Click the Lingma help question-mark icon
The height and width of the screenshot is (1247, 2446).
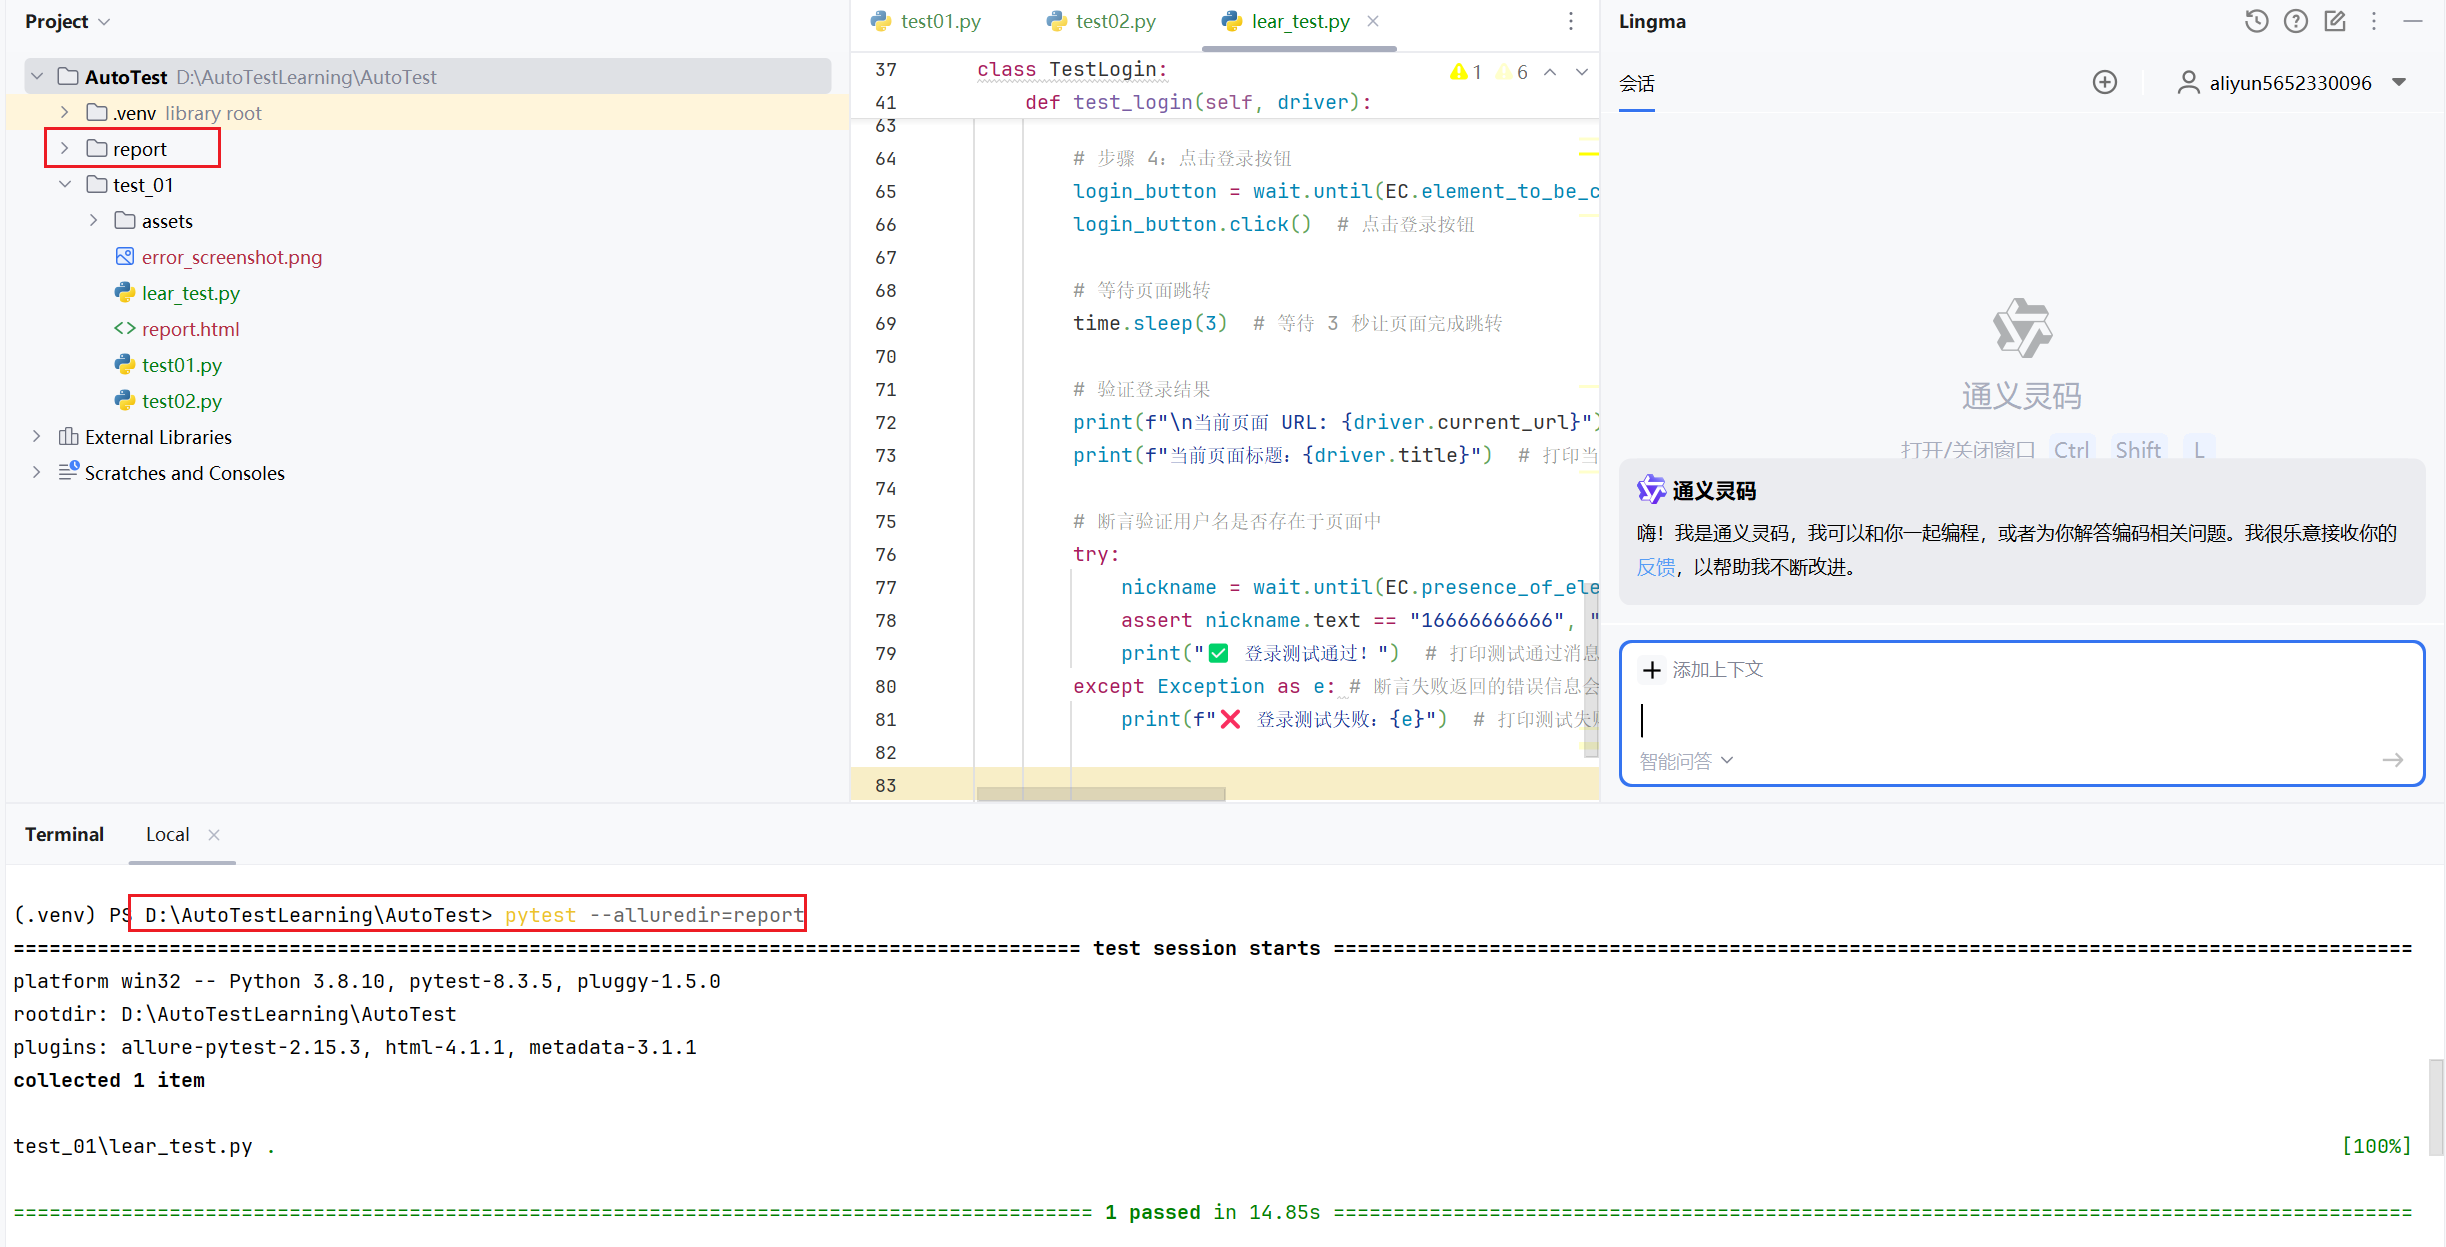(x=2295, y=21)
